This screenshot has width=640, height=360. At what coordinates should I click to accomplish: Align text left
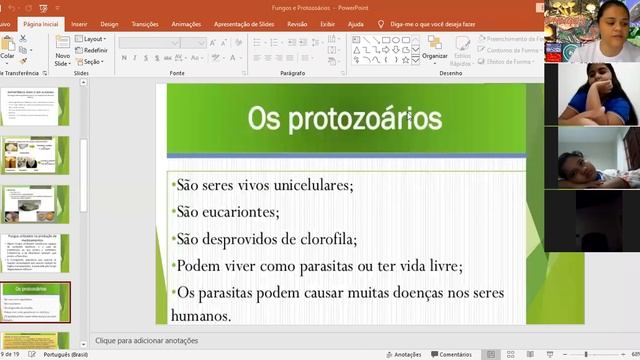point(257,58)
